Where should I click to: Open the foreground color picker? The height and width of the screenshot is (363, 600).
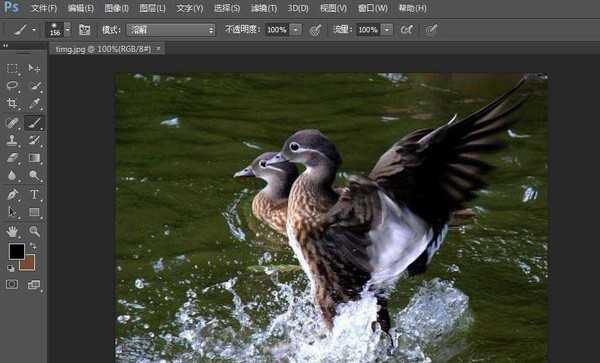16,251
